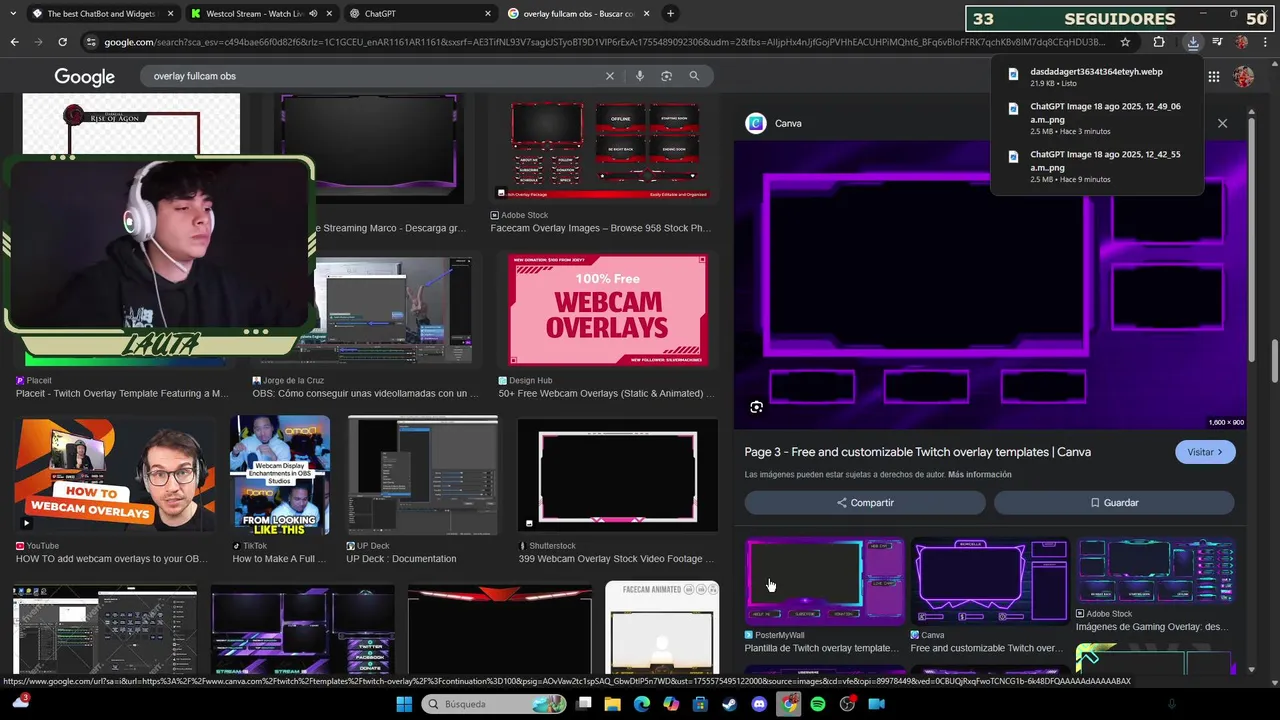1280x720 pixels.
Task: Open Placeit Twitch Overlay Template link
Action: point(122,394)
